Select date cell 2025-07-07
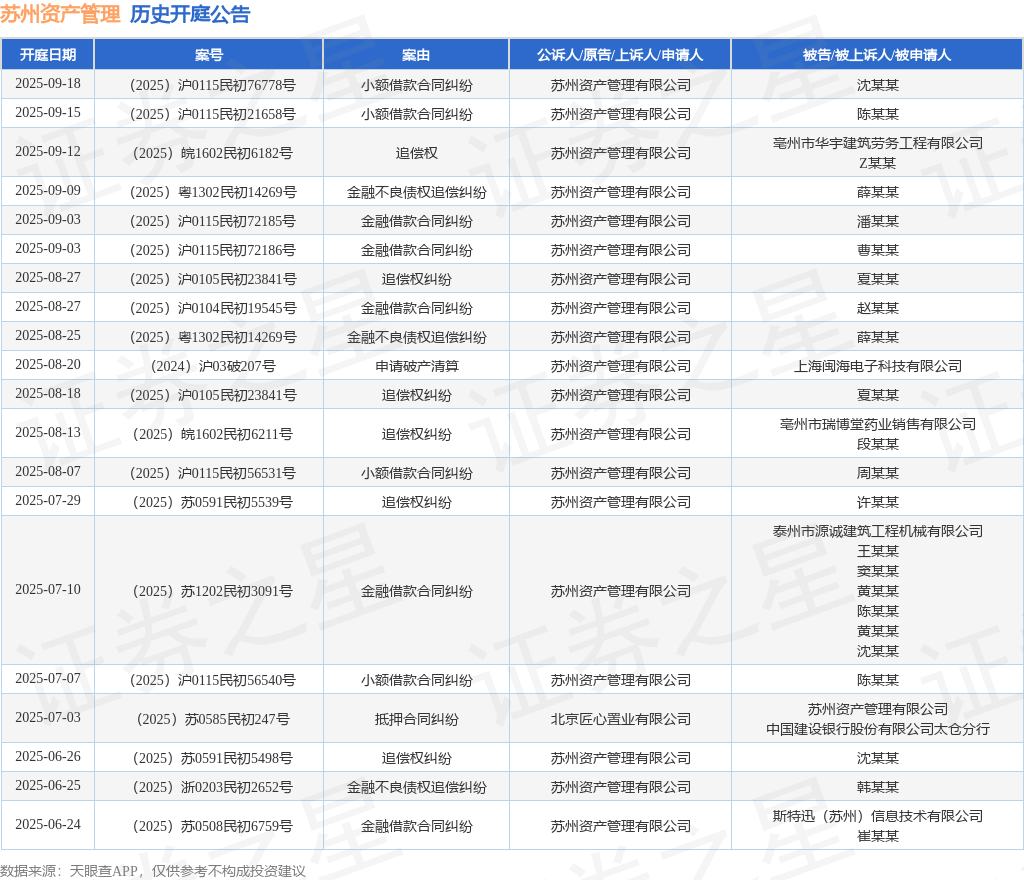 [x=48, y=678]
